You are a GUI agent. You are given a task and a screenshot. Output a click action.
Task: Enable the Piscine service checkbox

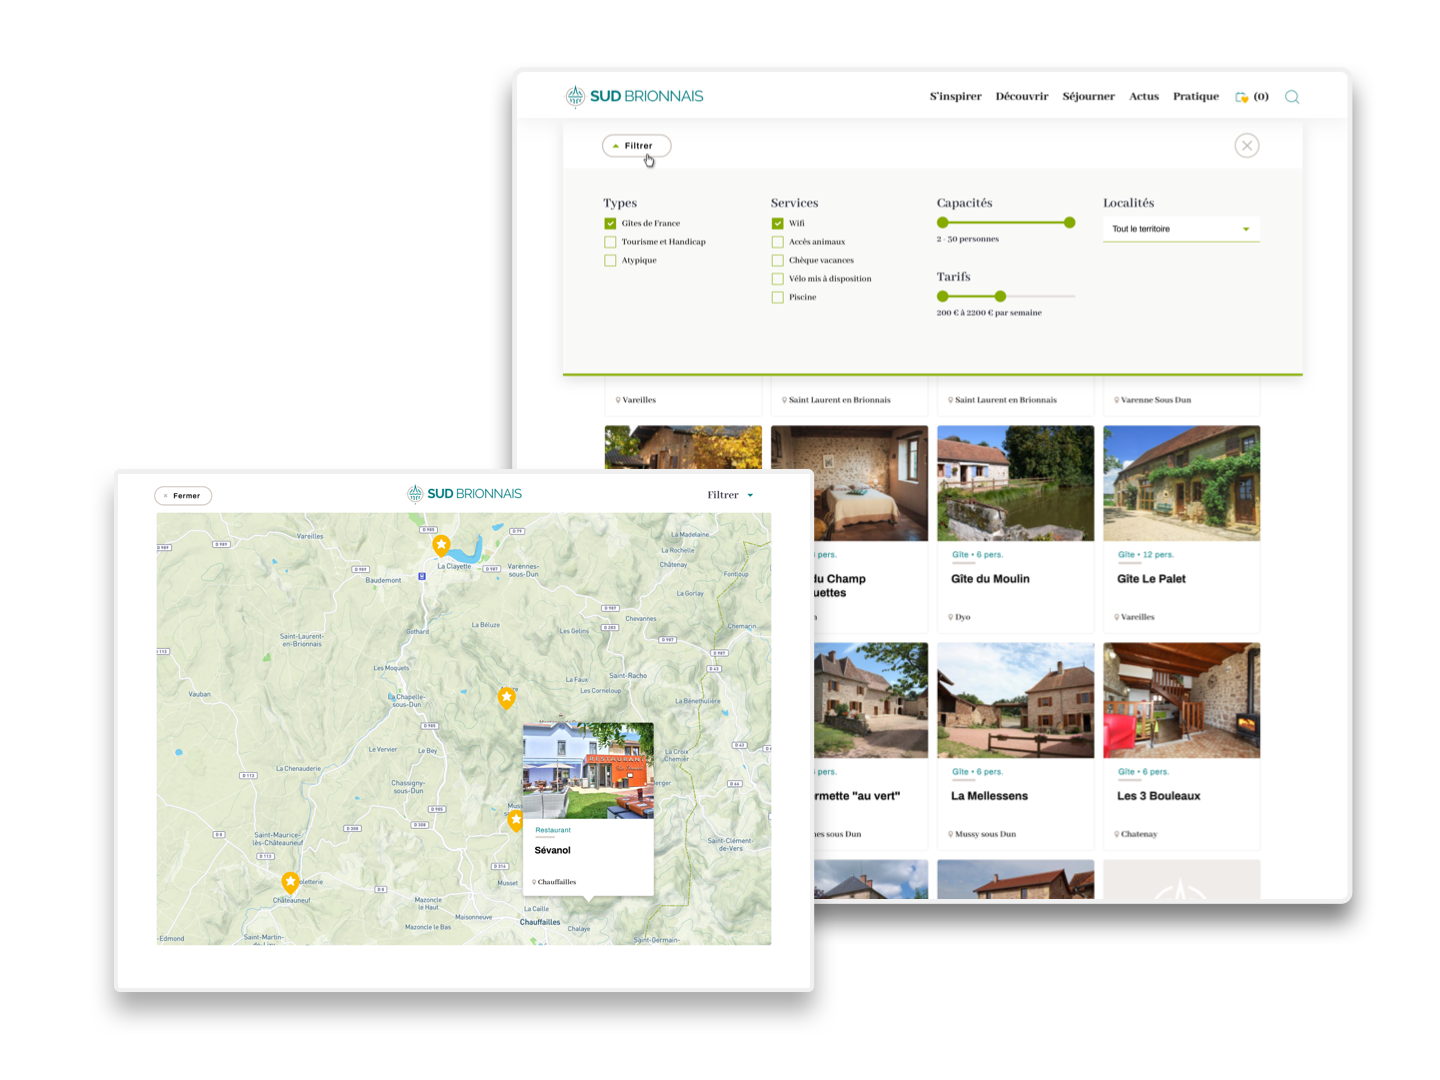coord(777,298)
